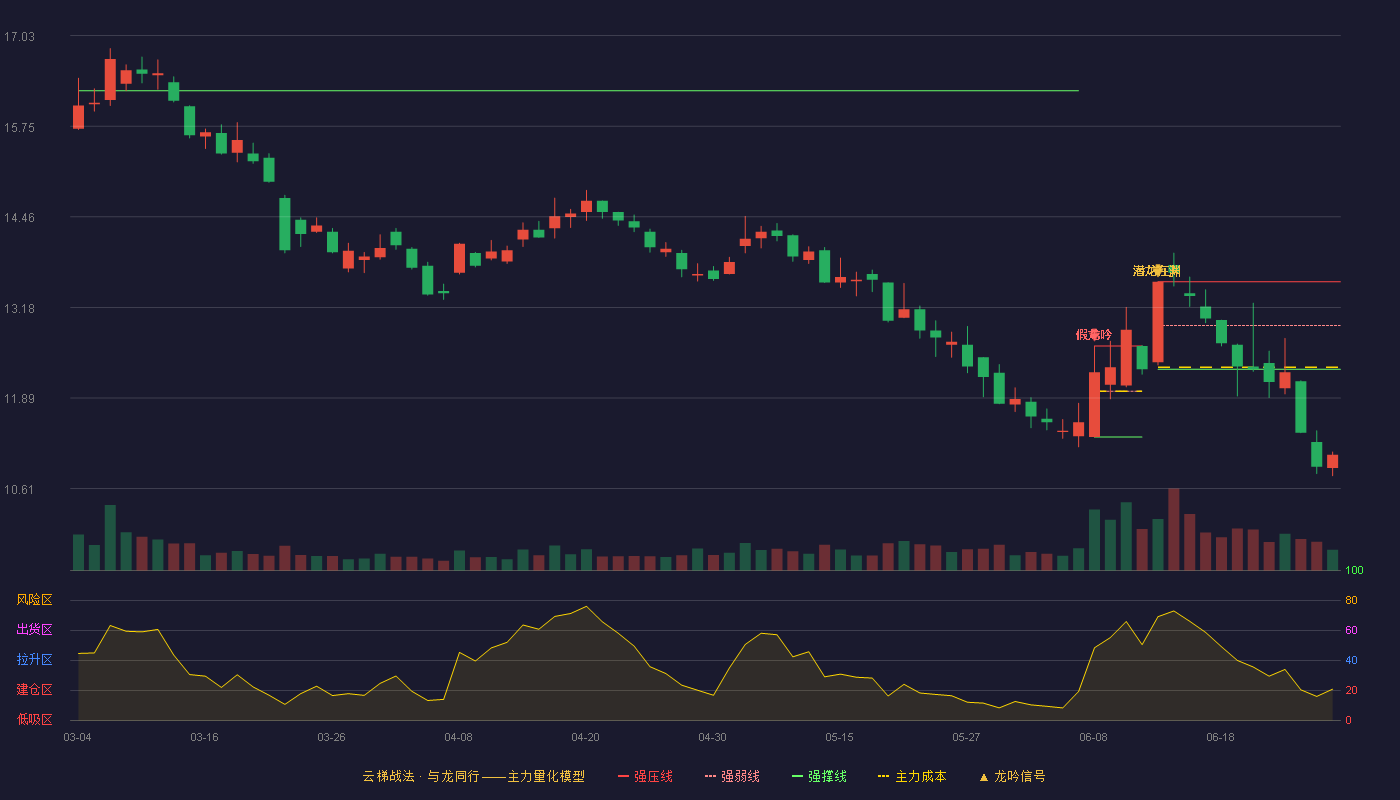Screen dimensions: 1400x800
Task: Select the 假龙吟 signal annotation
Action: pyautogui.click(x=1093, y=335)
